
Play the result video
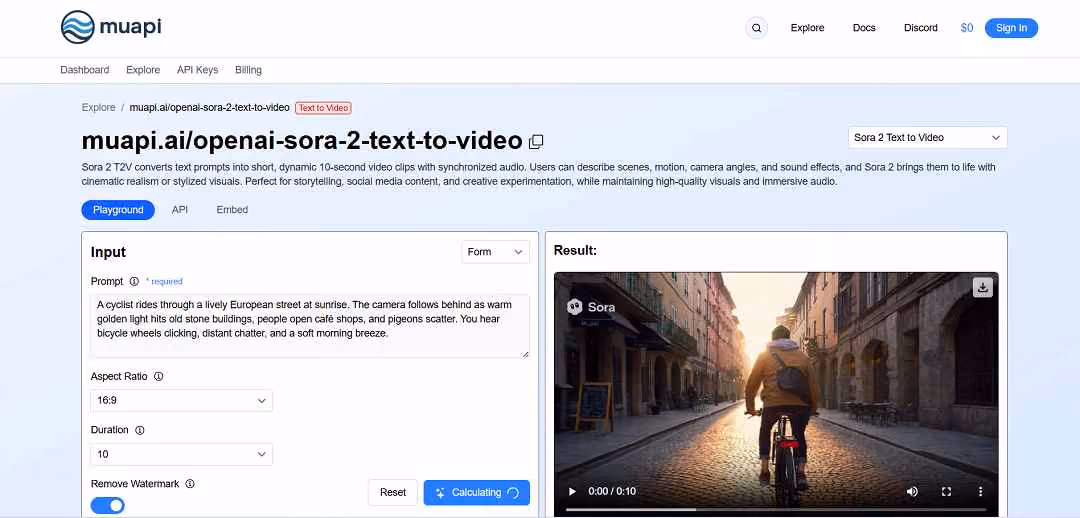(572, 492)
